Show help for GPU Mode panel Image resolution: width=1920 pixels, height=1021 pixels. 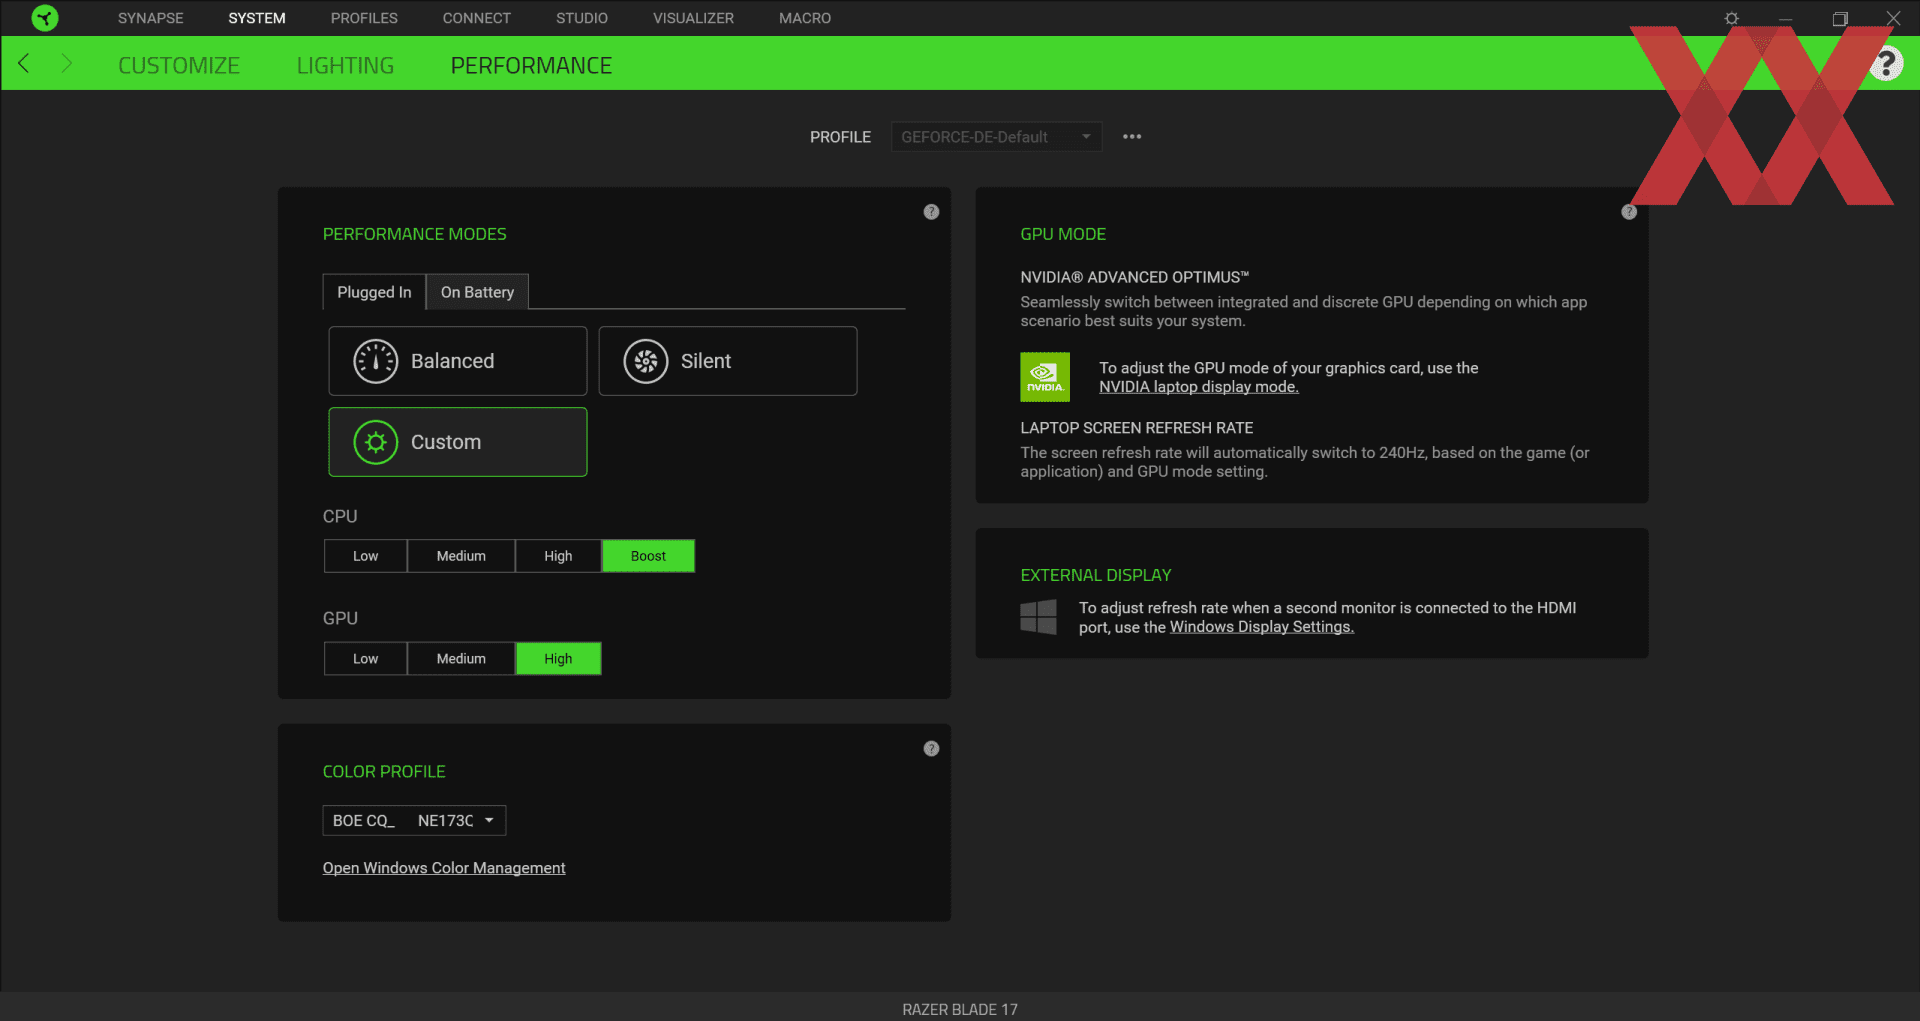1629,212
